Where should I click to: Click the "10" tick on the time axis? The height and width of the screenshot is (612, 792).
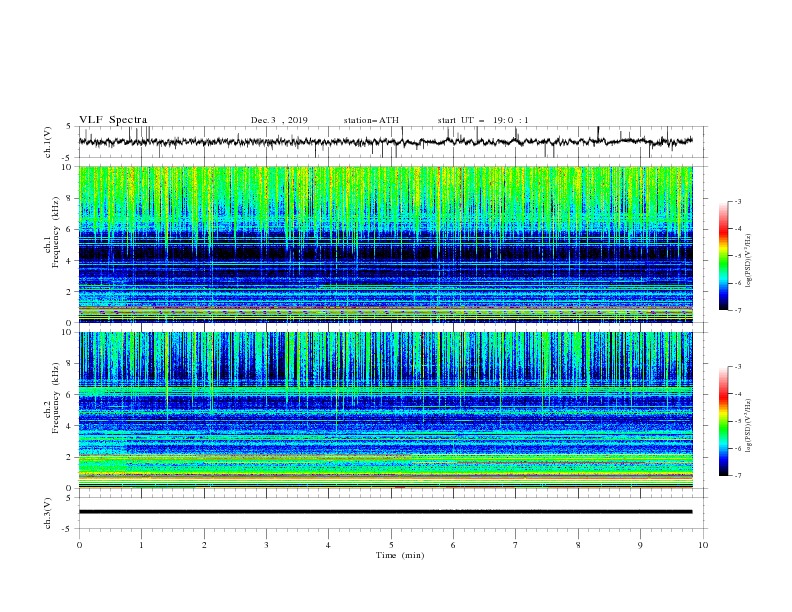(x=703, y=545)
